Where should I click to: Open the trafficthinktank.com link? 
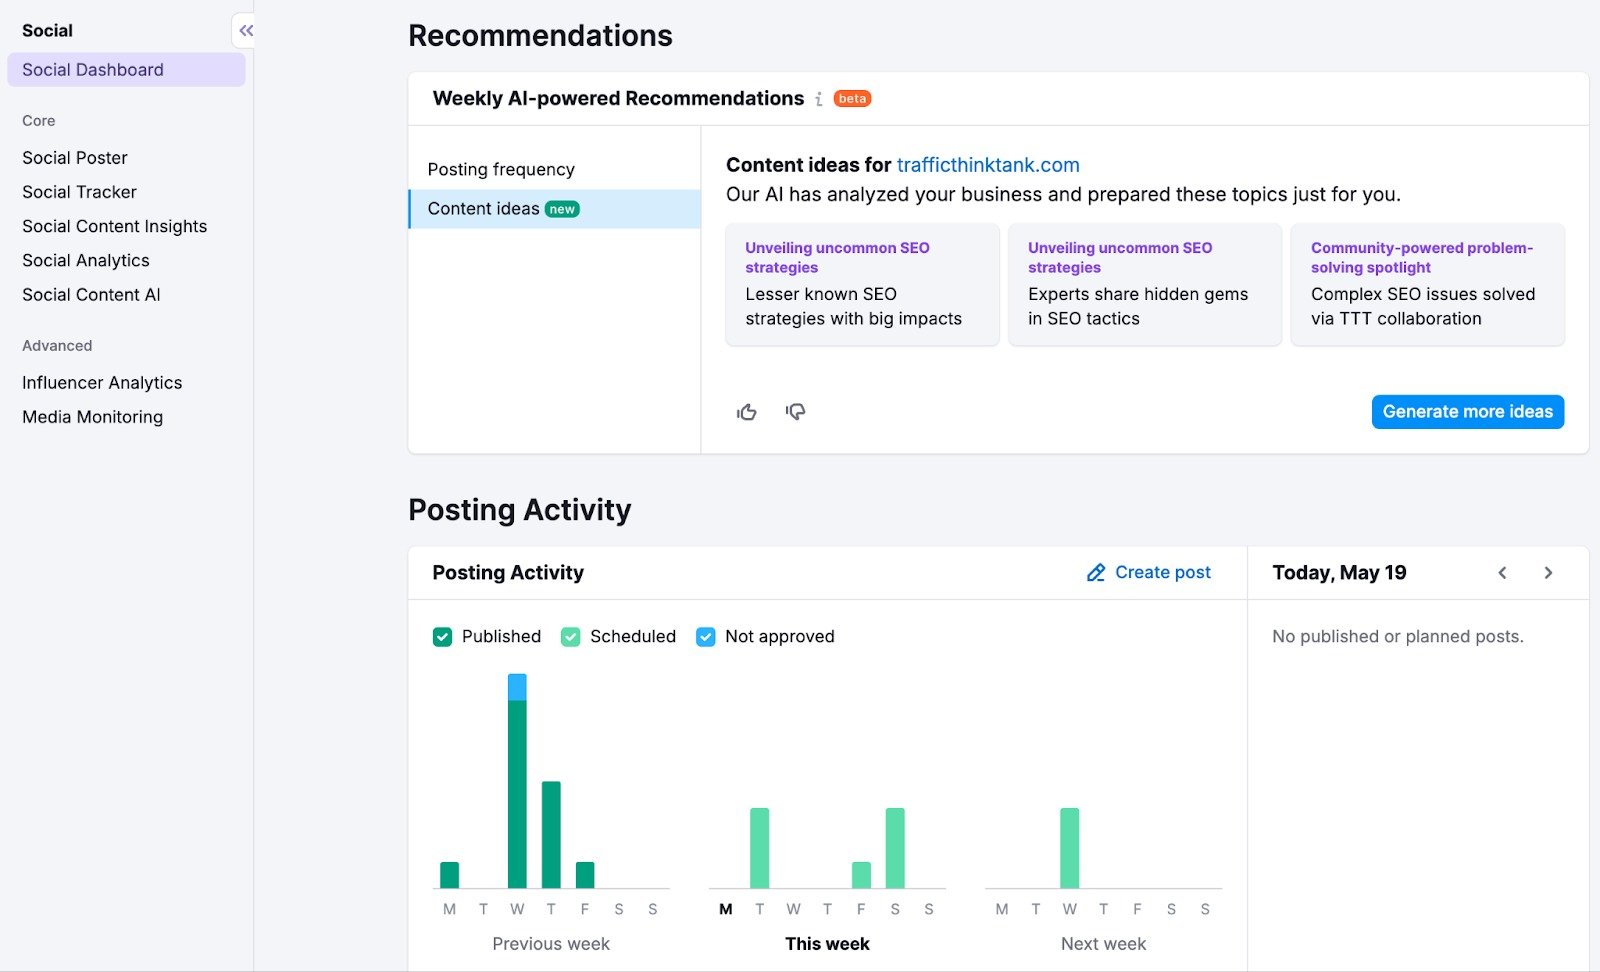[x=988, y=165]
